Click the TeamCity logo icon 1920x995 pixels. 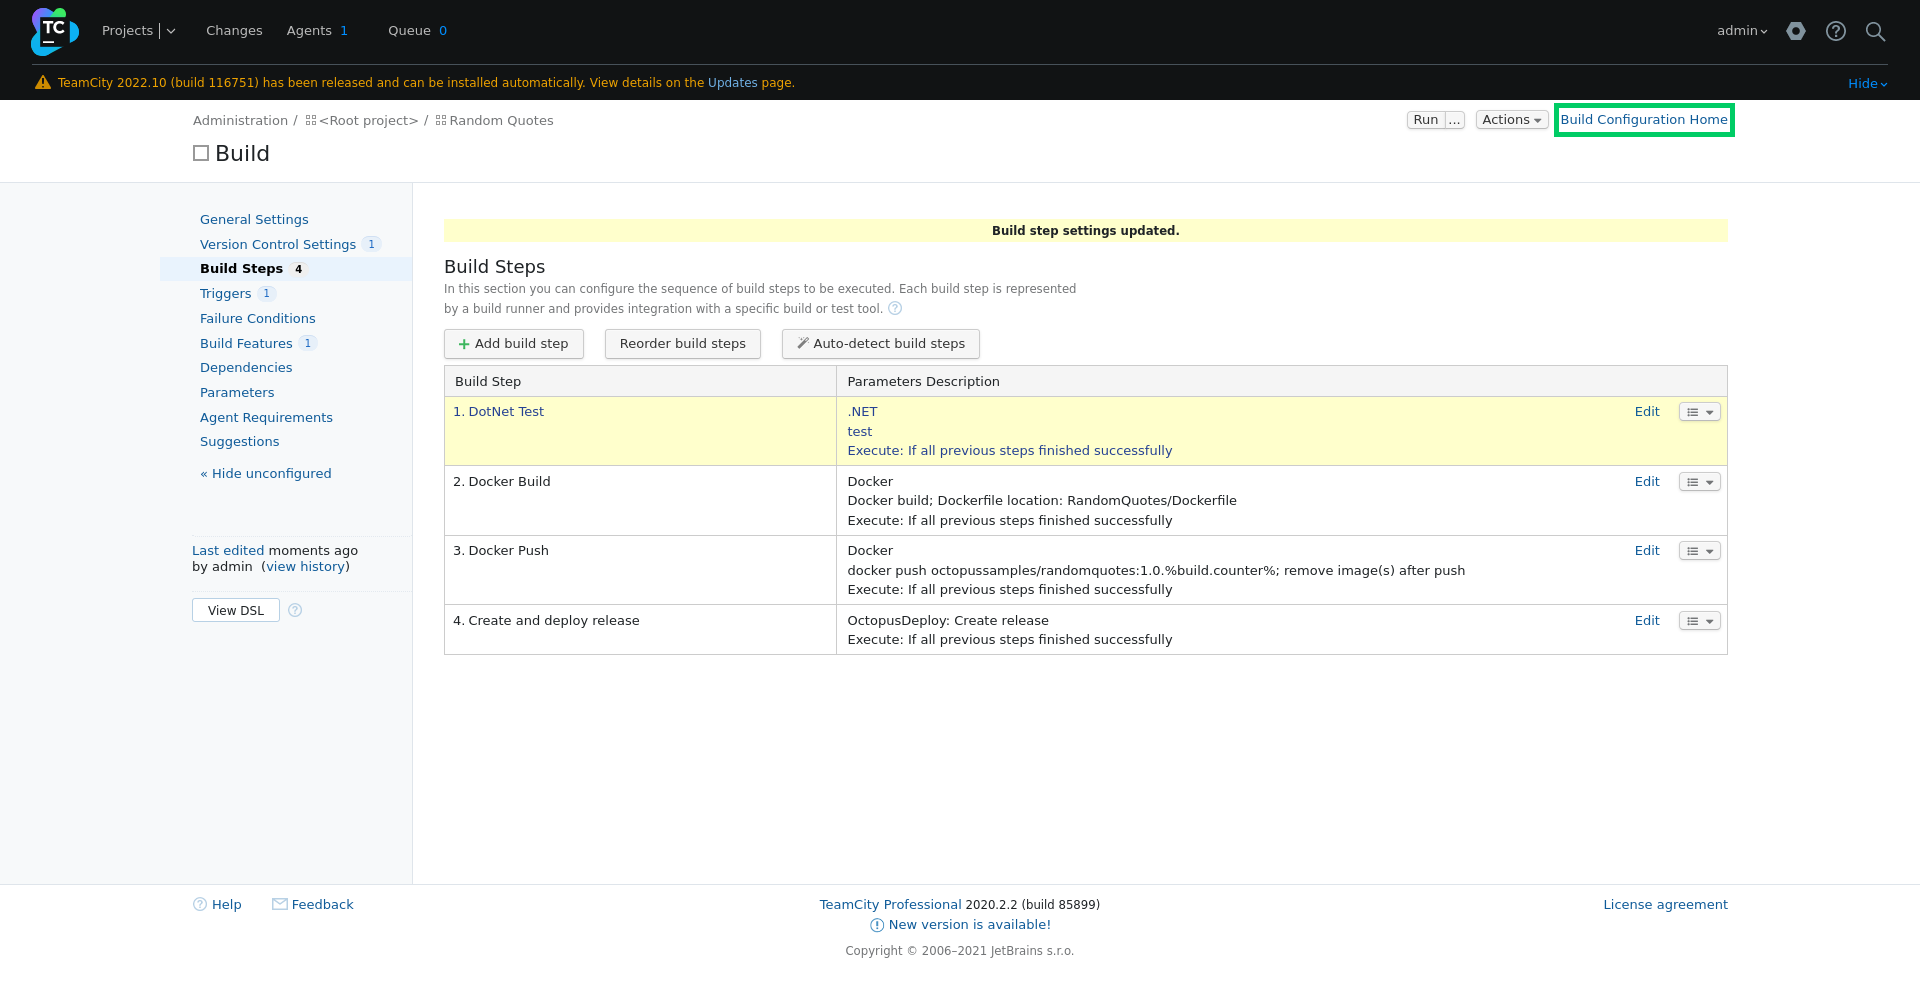coord(54,31)
